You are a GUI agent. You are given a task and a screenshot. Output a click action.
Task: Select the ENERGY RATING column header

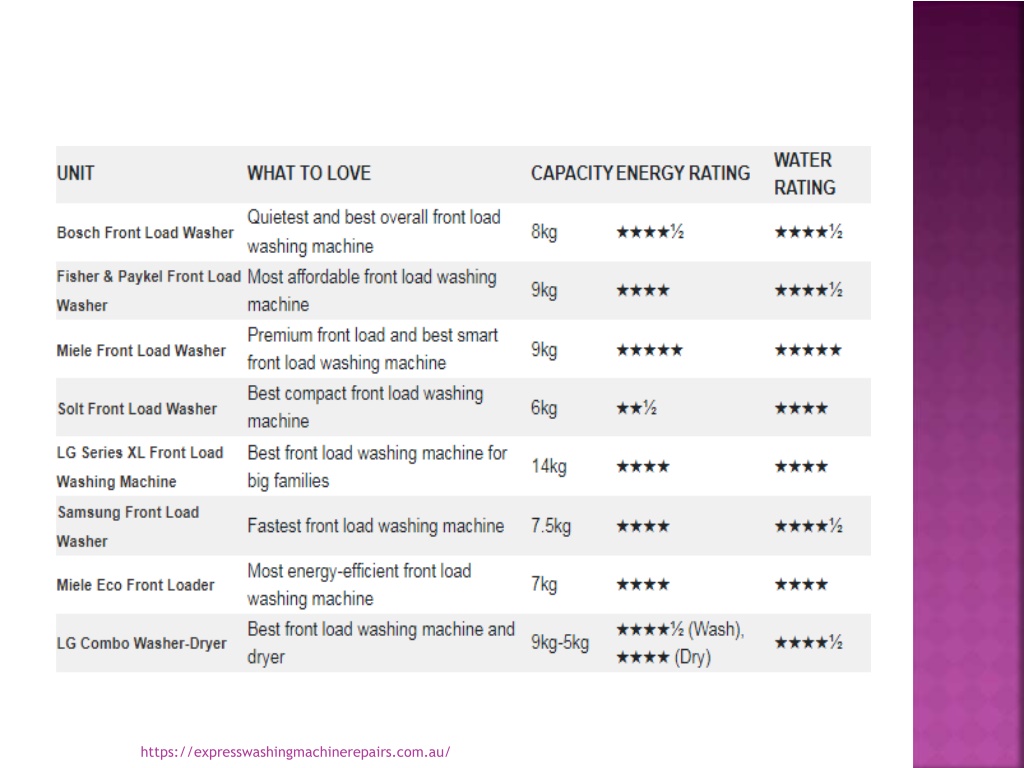pyautogui.click(x=682, y=173)
